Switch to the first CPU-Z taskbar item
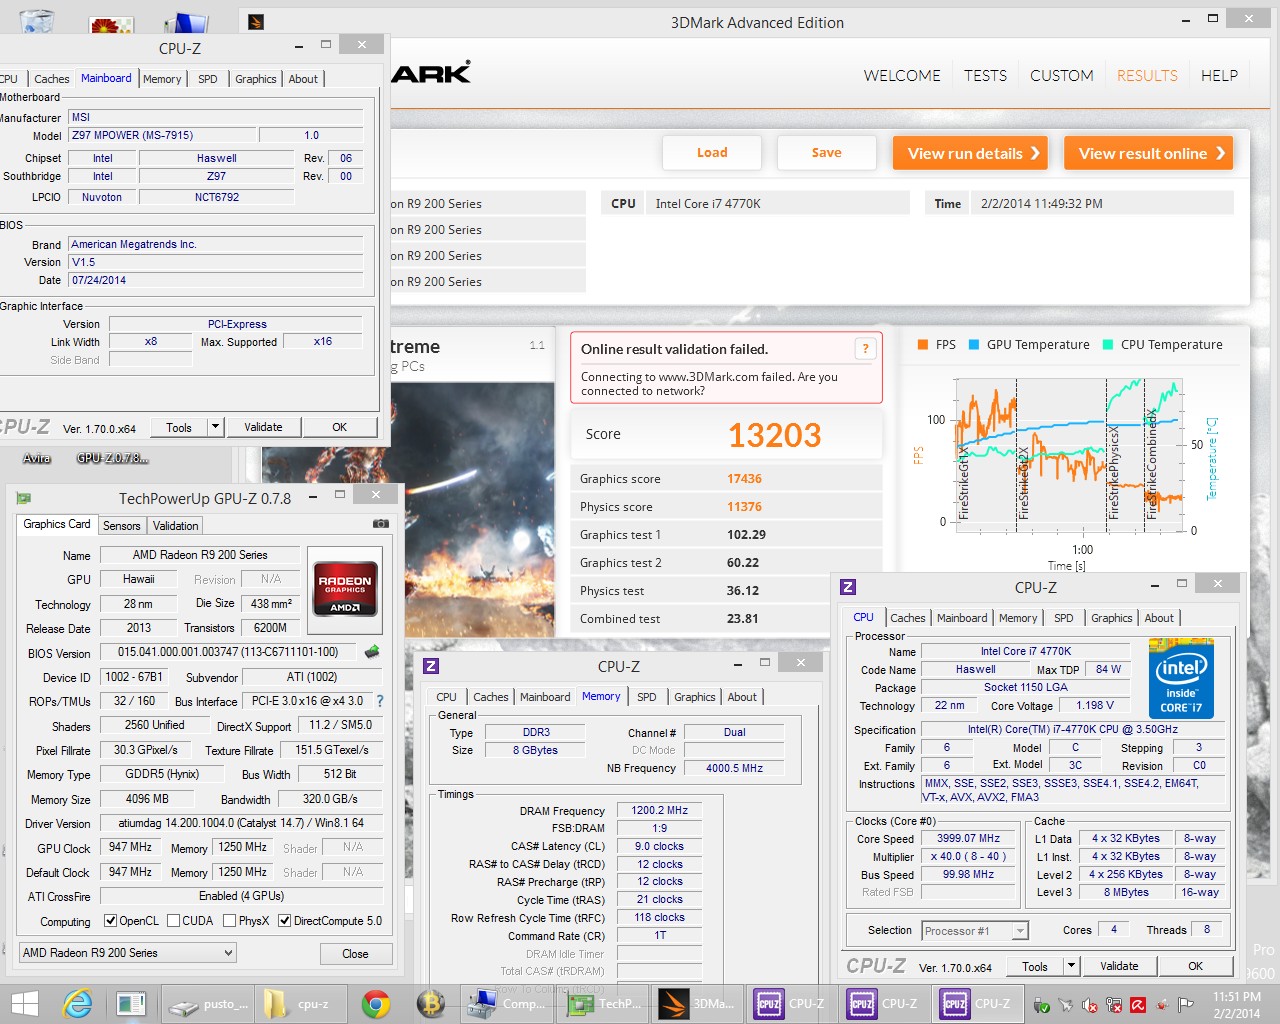This screenshot has height=1024, width=1280. [790, 1004]
